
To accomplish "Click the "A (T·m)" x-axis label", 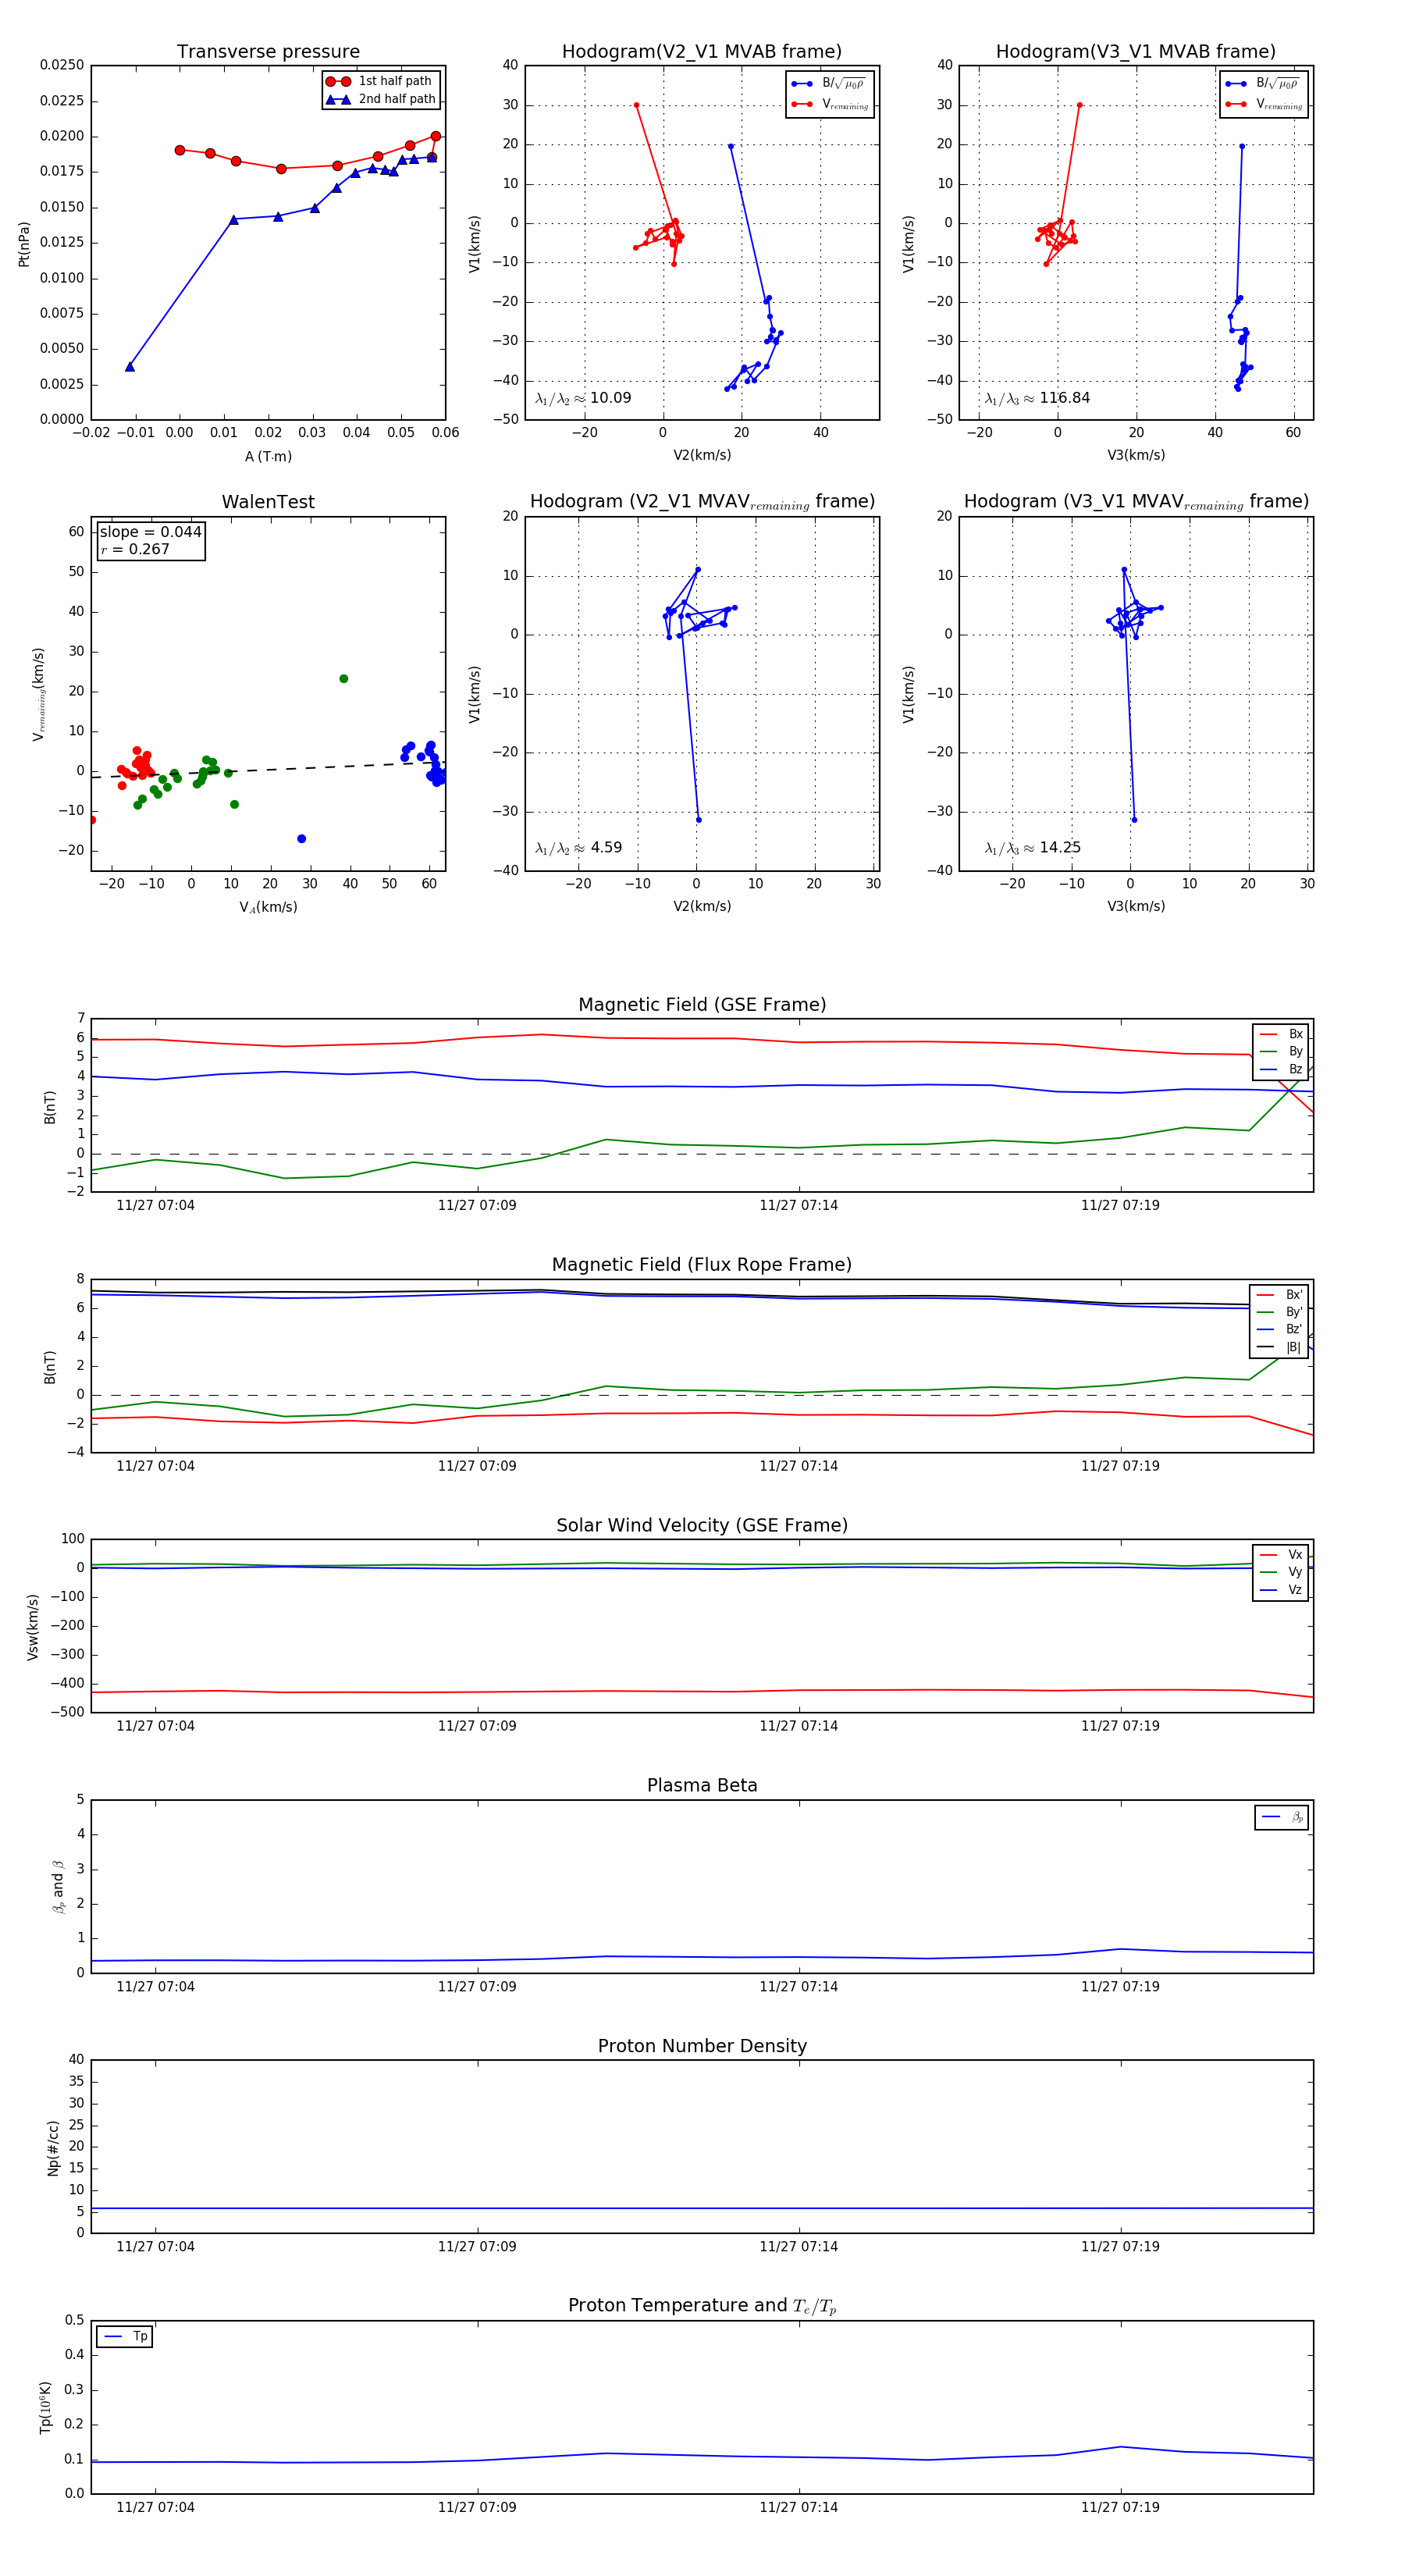I will point(268,457).
